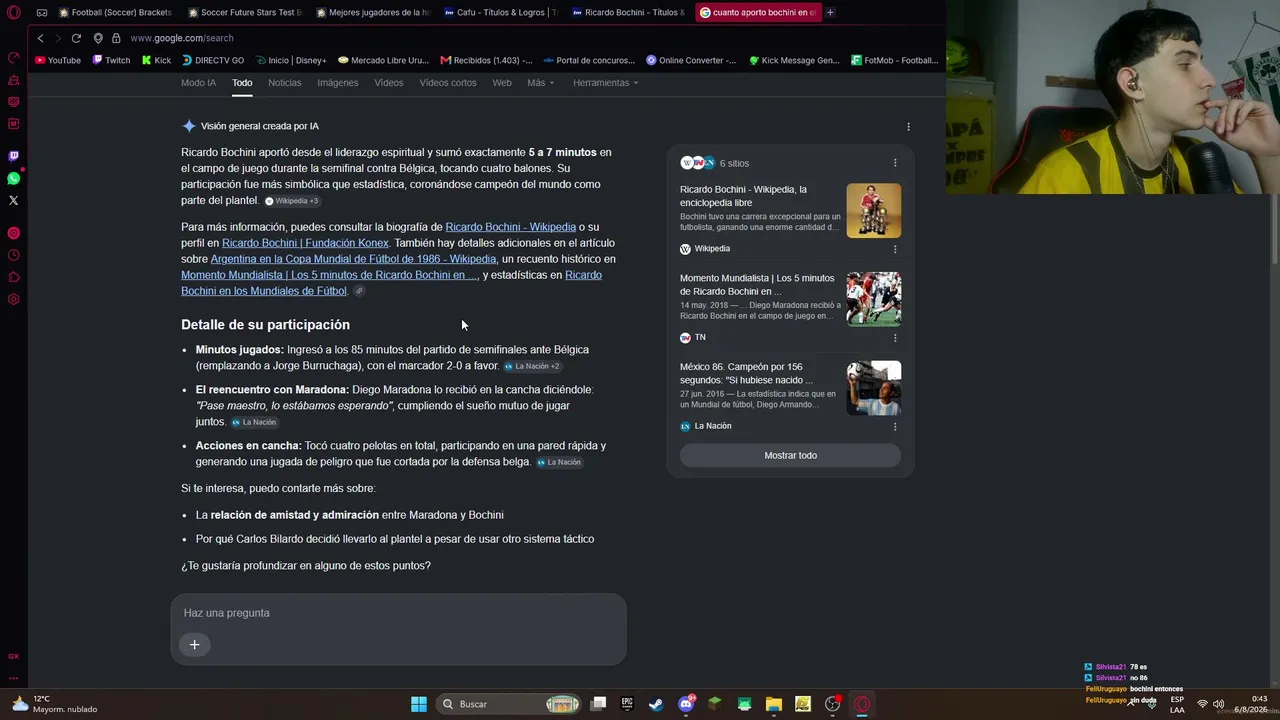Open the La Nación +2 source chip
1280x720 pixels.
[x=533, y=366]
